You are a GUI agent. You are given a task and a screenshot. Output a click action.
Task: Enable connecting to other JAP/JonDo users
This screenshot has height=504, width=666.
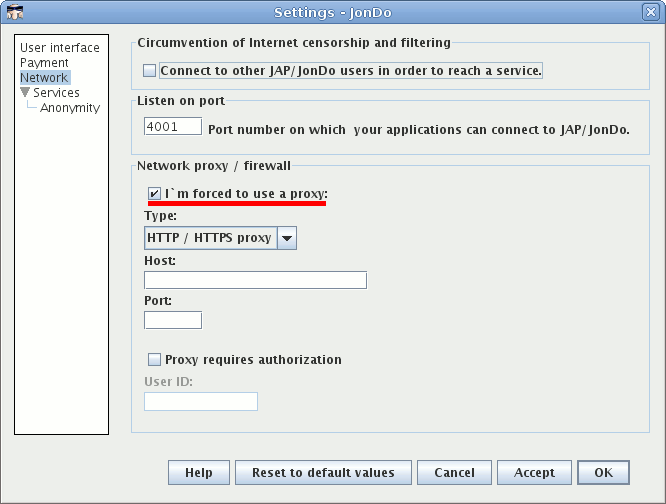pyautogui.click(x=150, y=70)
